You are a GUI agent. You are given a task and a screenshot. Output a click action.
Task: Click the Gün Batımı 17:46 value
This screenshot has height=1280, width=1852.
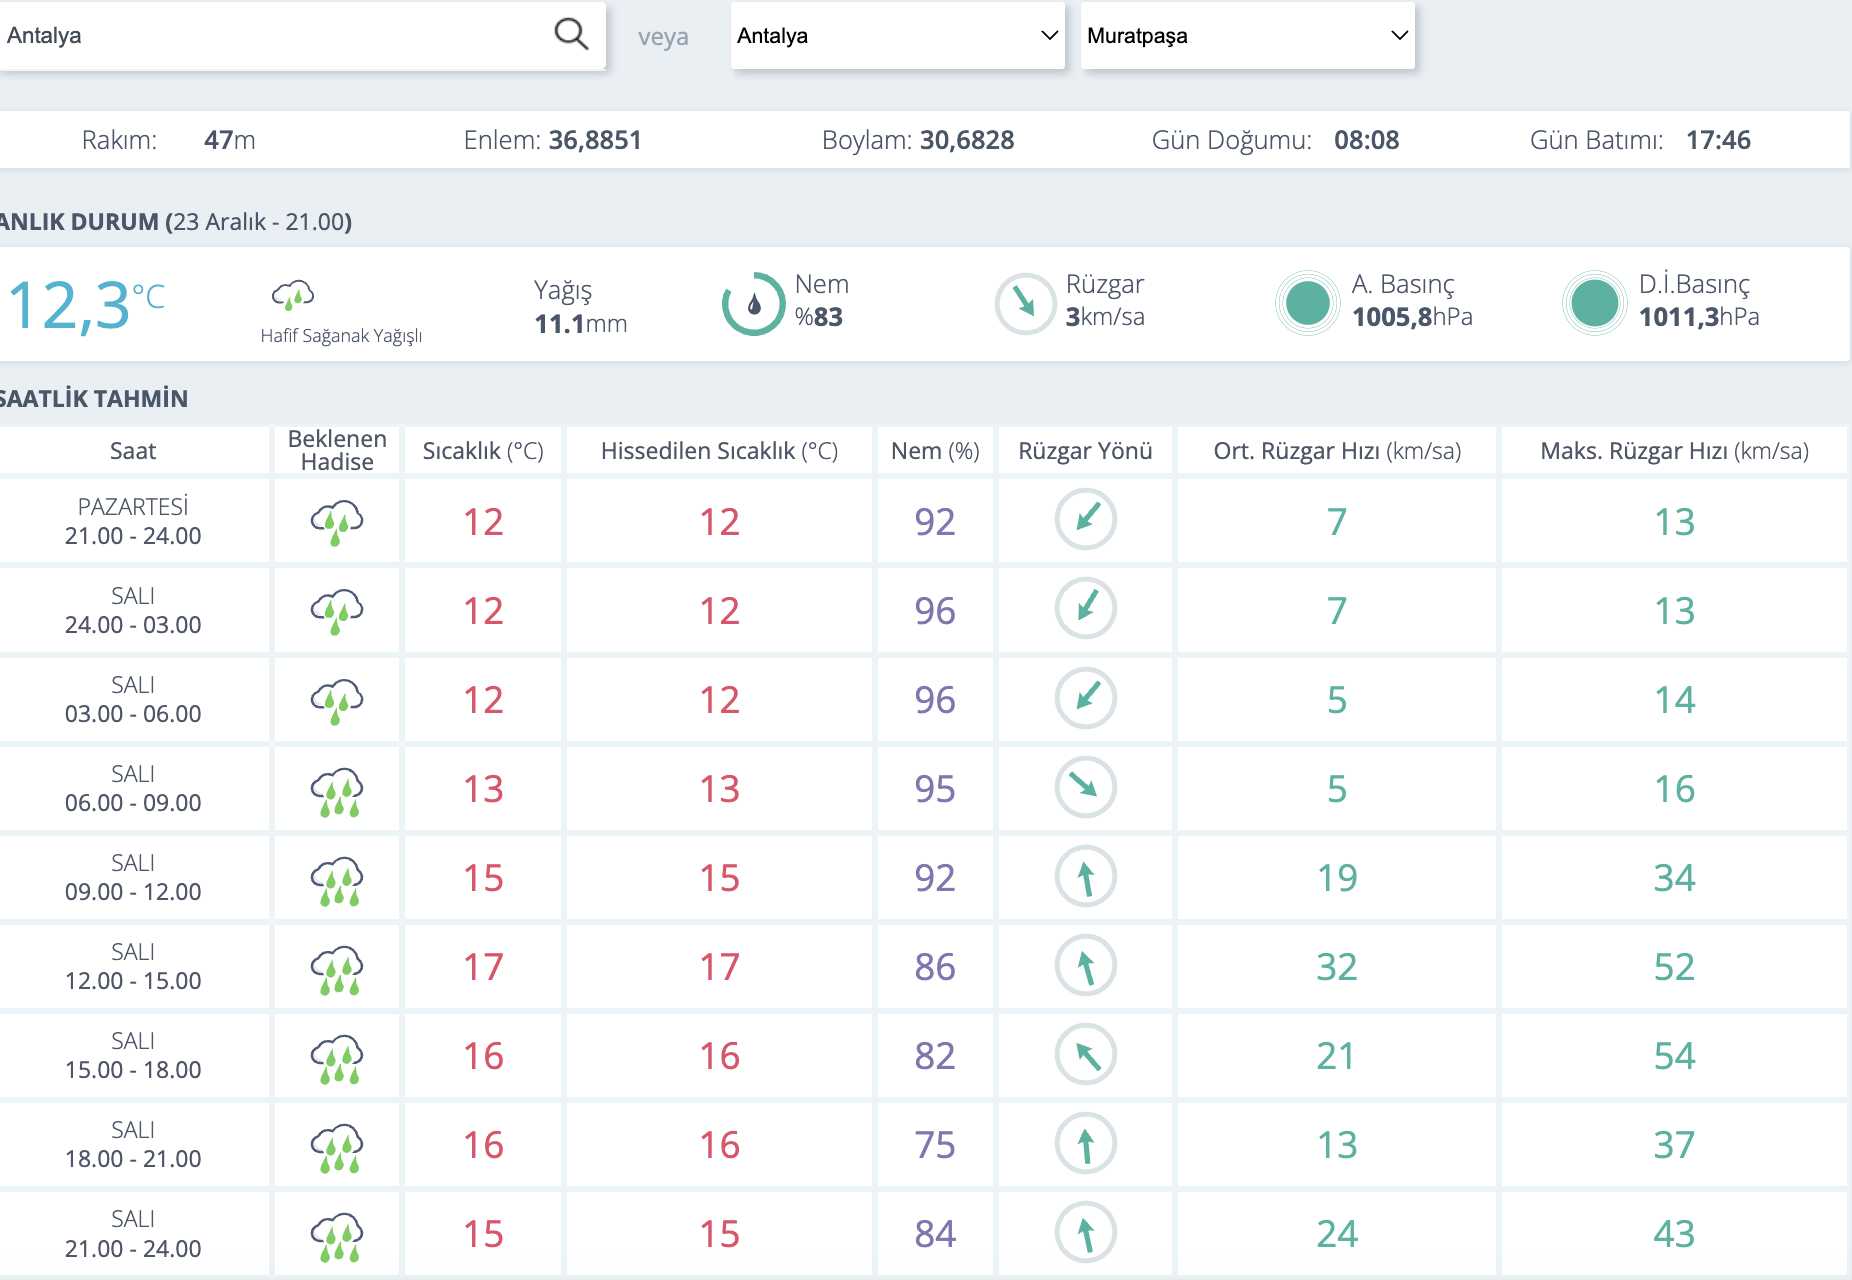click(1718, 140)
